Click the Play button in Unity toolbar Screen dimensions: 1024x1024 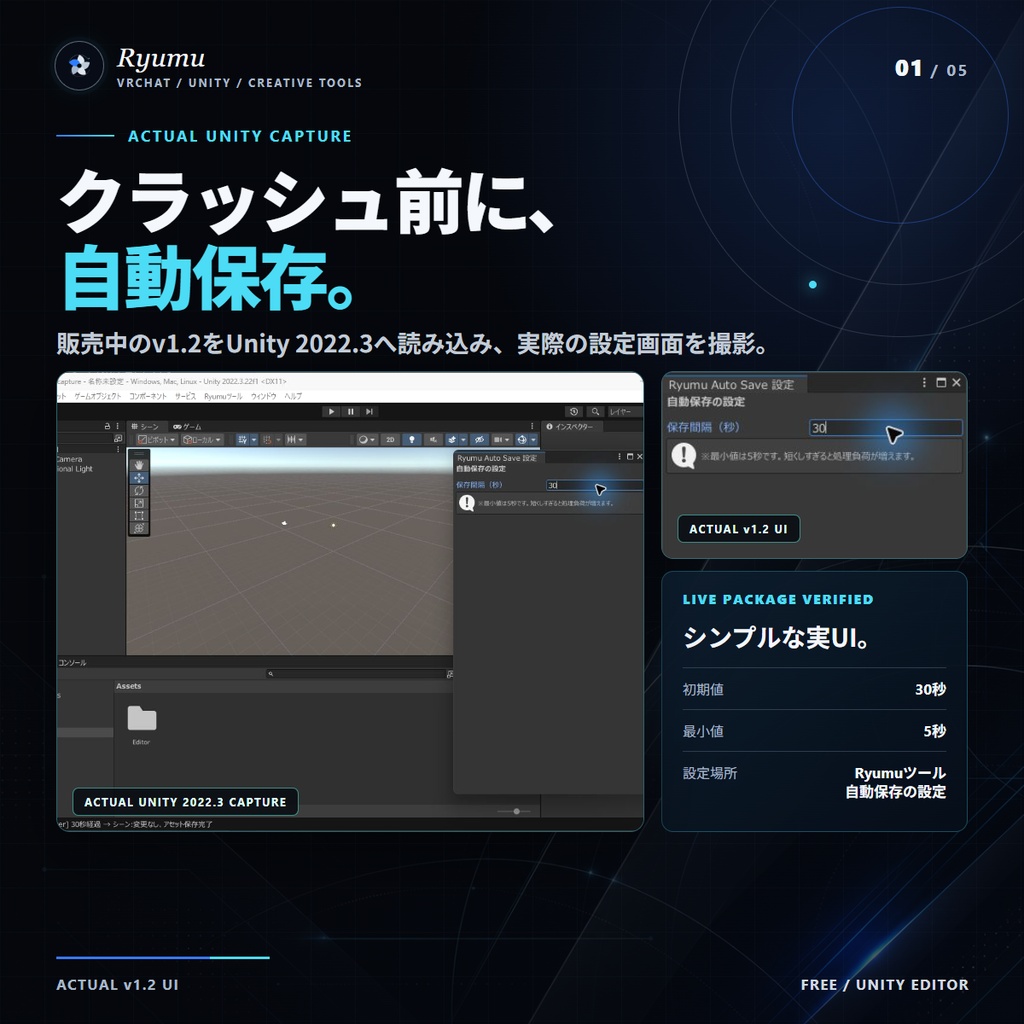coord(331,411)
